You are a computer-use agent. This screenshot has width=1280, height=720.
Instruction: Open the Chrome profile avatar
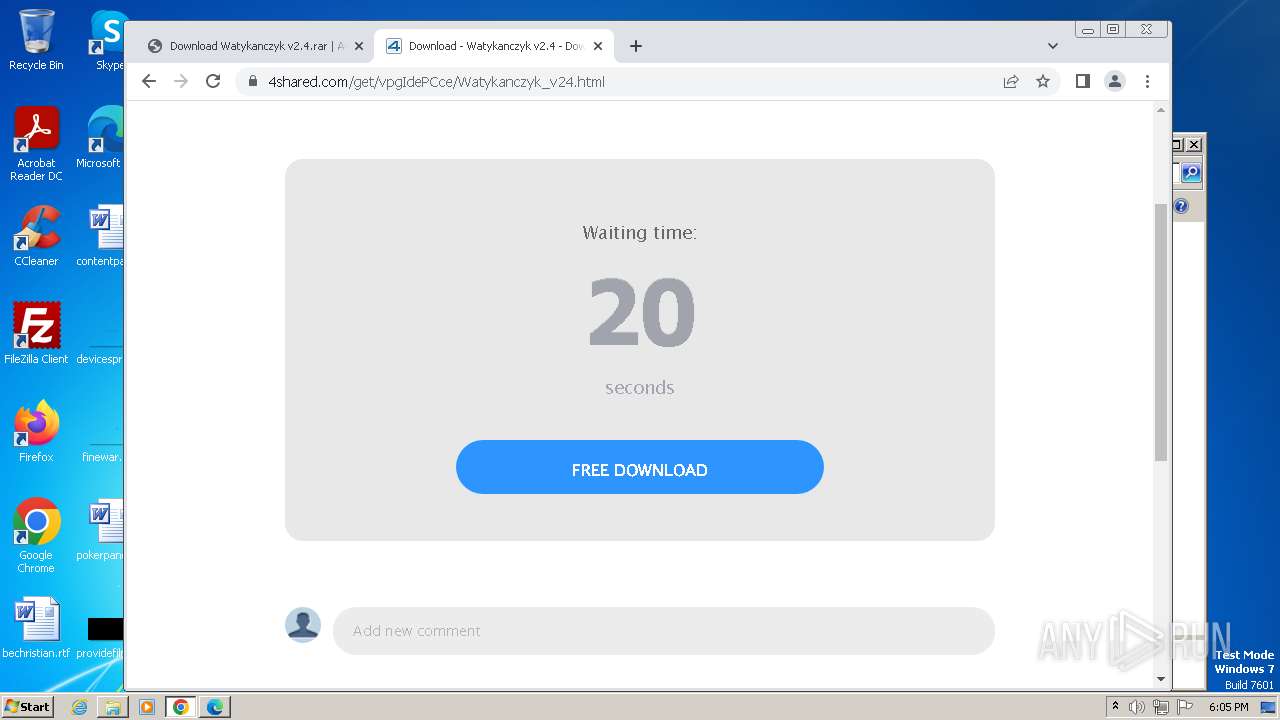click(1115, 81)
